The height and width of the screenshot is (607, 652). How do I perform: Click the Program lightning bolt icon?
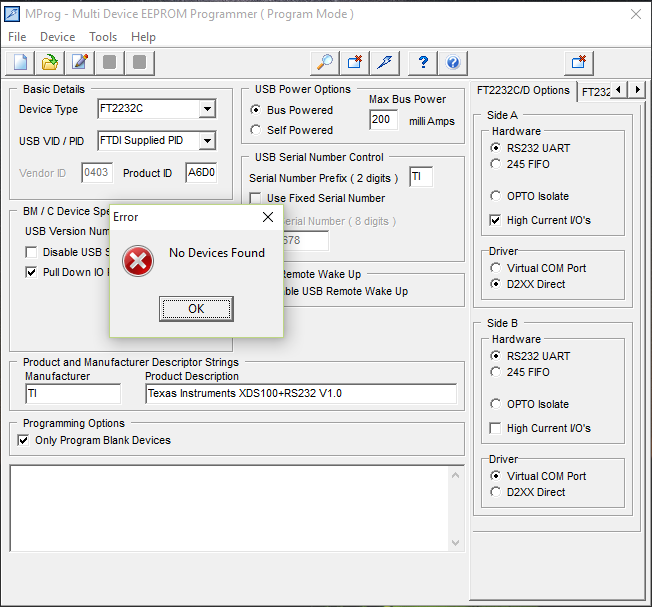point(385,63)
